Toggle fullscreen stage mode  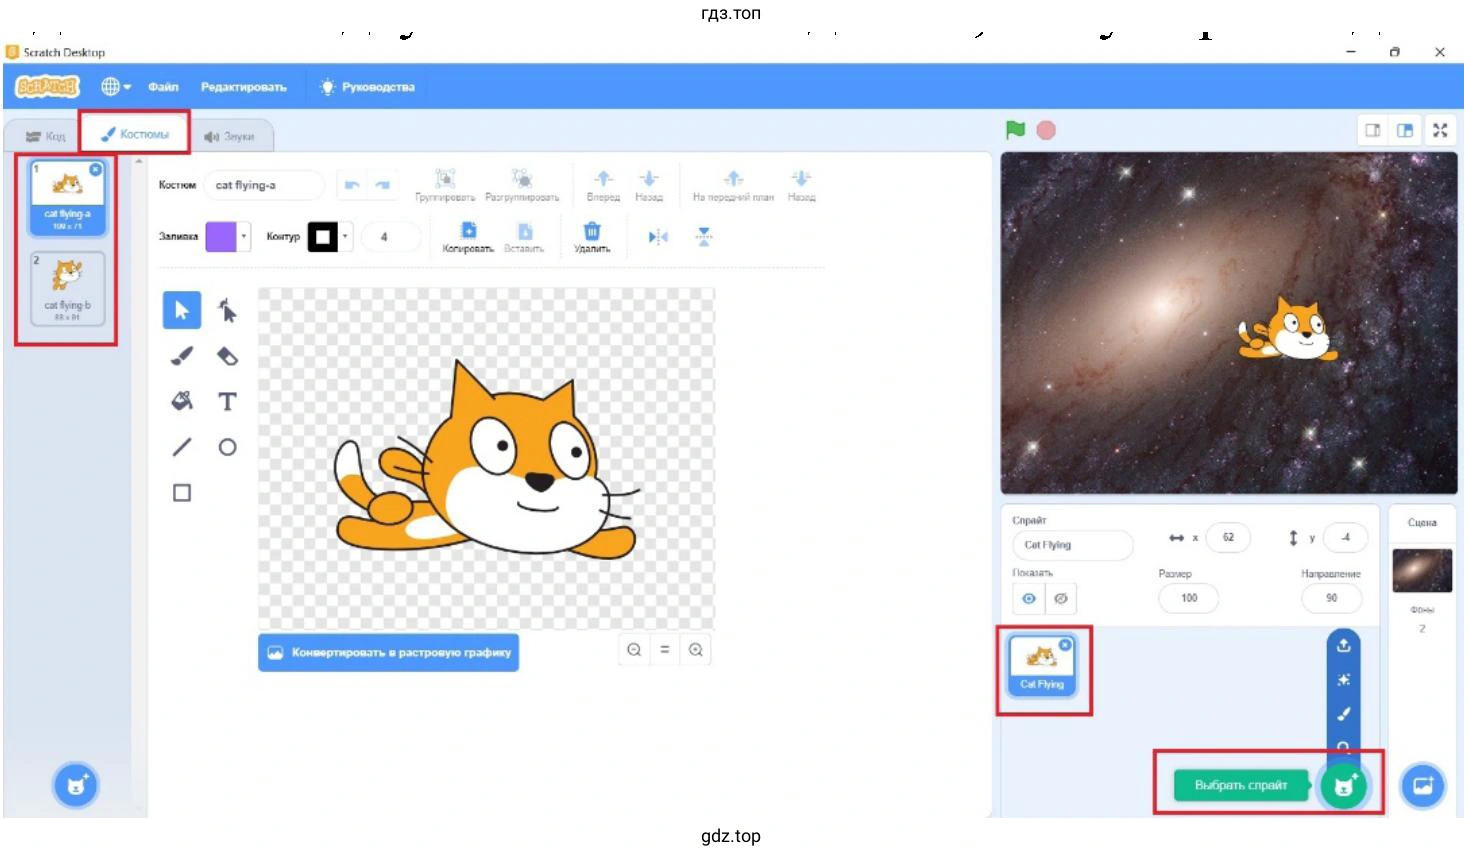point(1440,130)
